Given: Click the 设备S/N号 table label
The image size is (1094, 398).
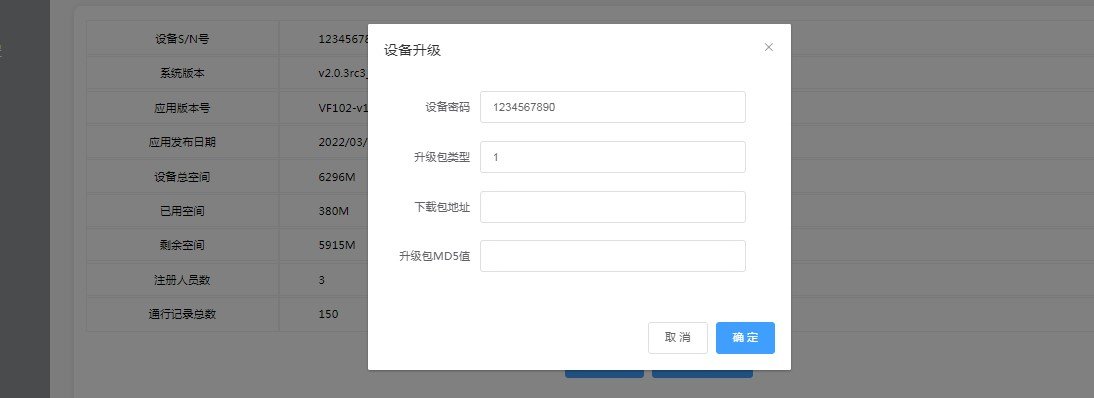Looking at the screenshot, I should [182, 39].
